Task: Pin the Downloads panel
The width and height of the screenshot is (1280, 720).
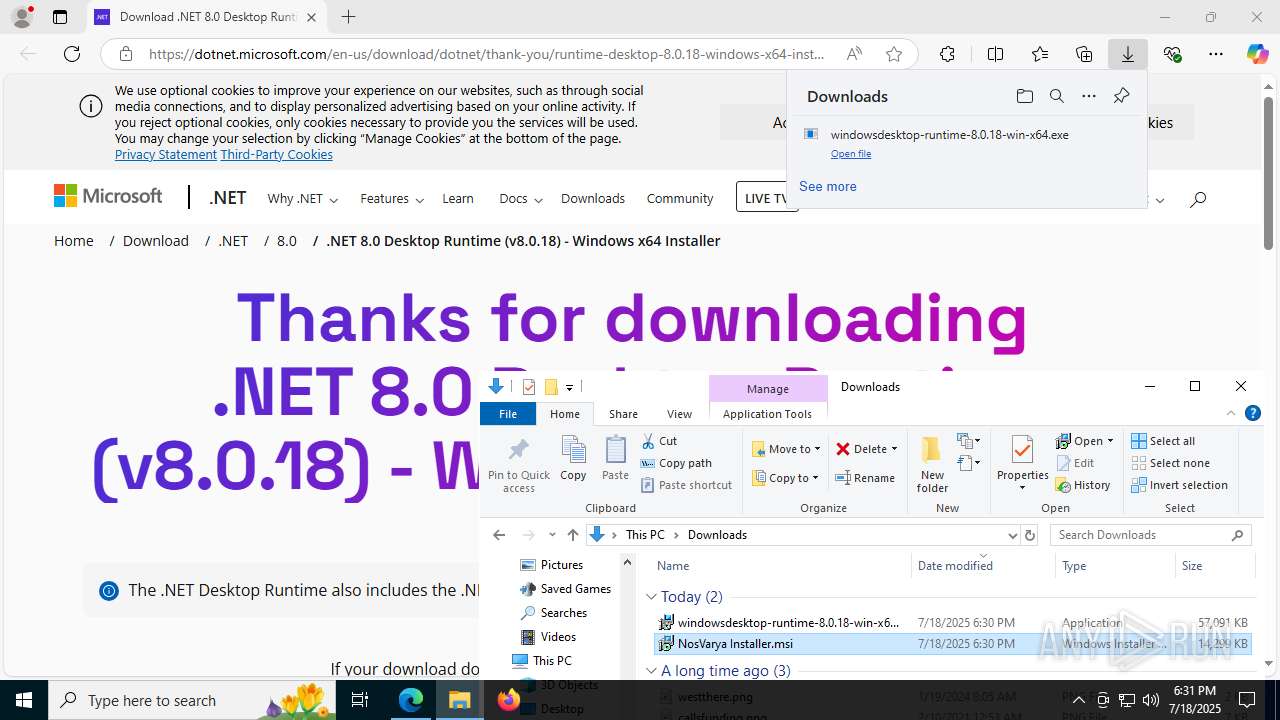Action: [x=1121, y=96]
